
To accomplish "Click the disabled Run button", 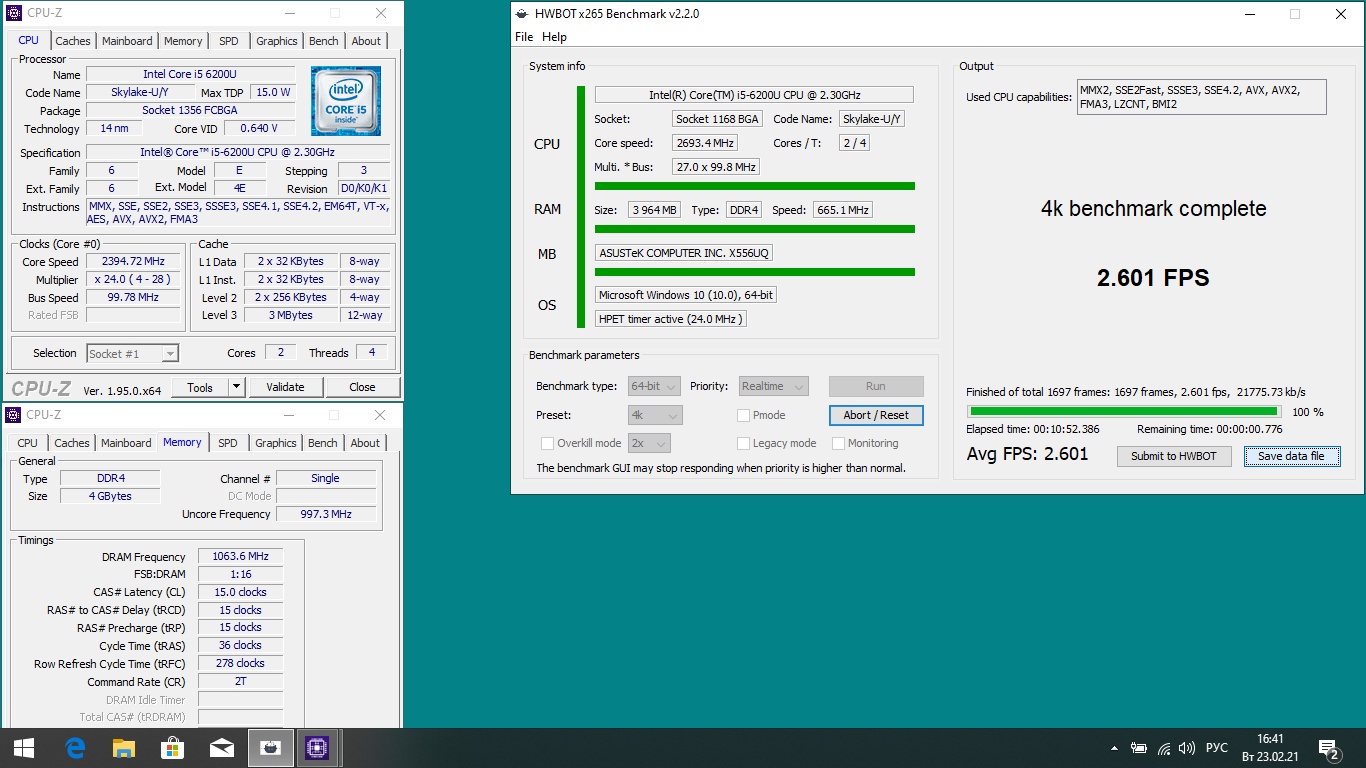I will [x=876, y=386].
